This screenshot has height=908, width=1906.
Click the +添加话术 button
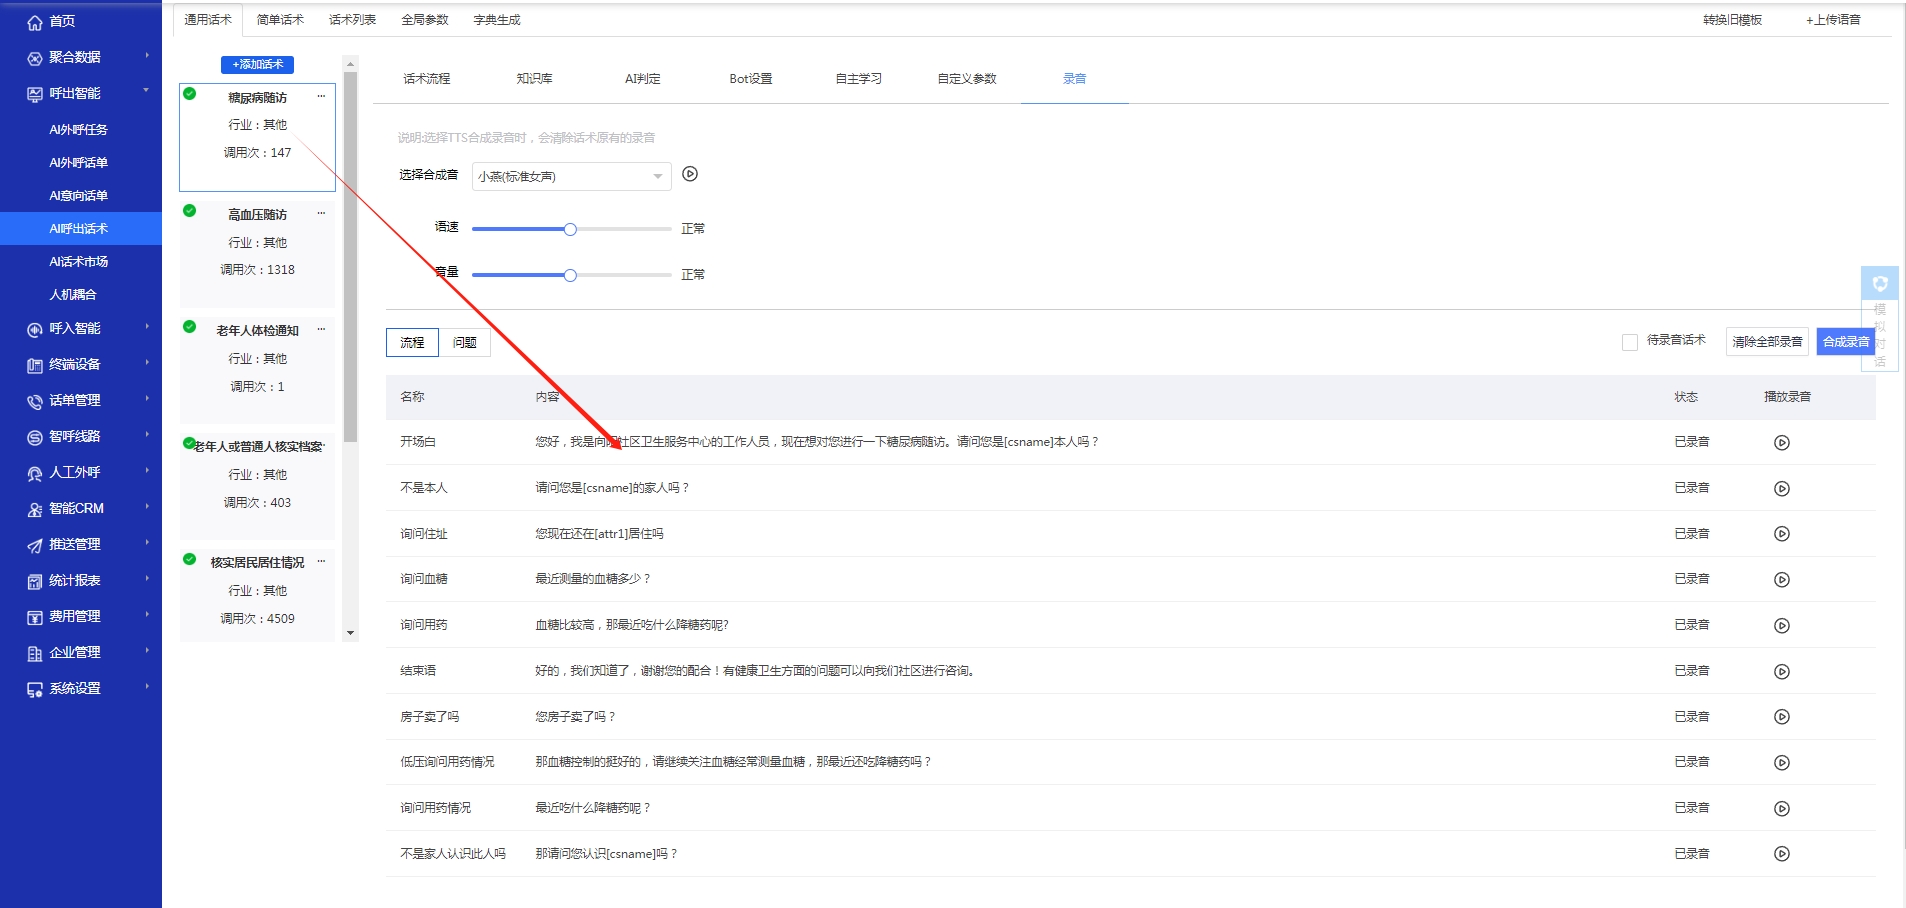(x=256, y=64)
